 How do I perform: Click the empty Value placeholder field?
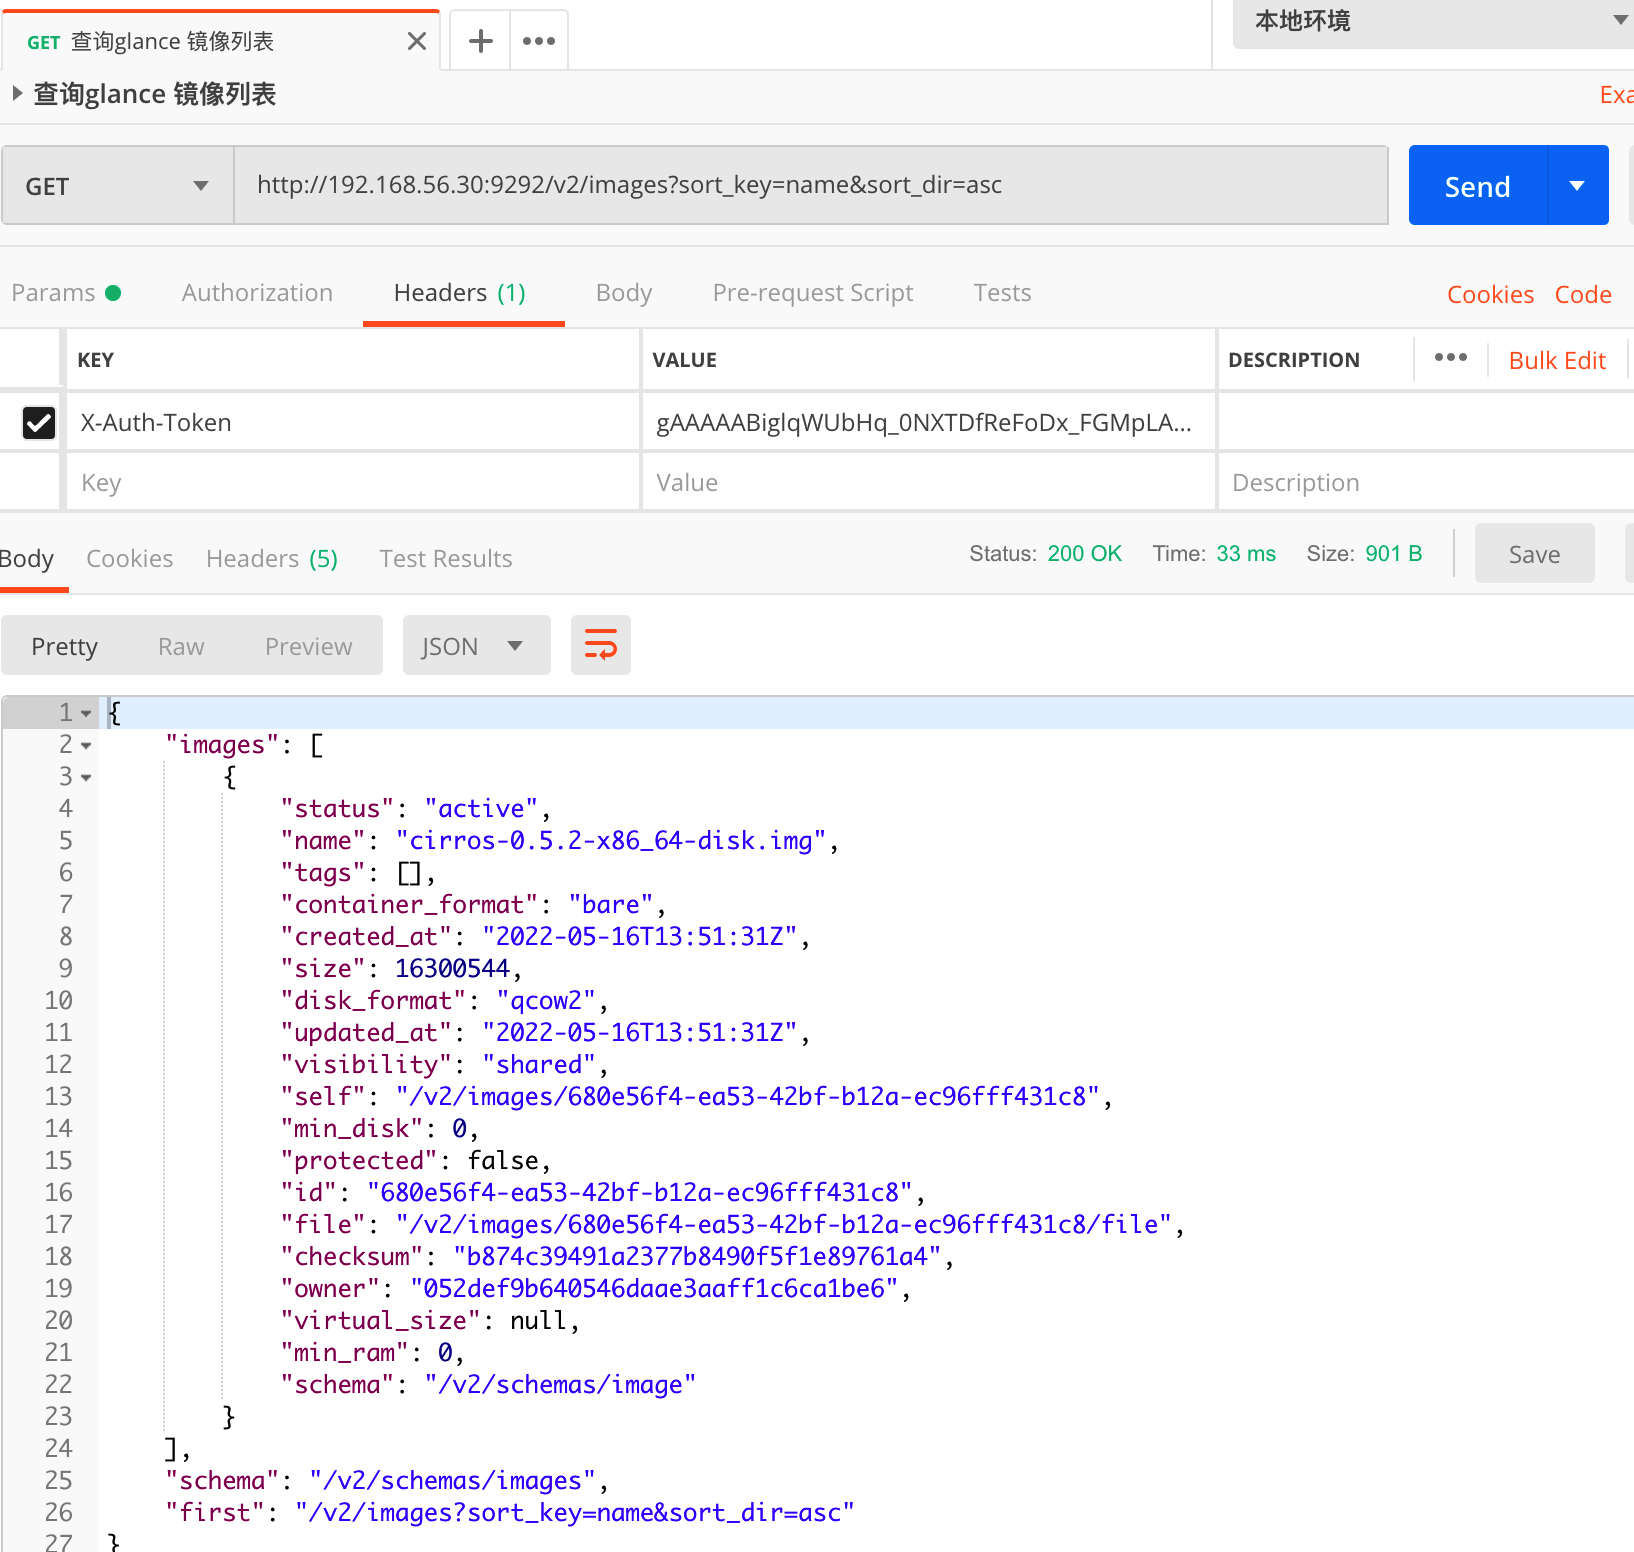point(928,483)
